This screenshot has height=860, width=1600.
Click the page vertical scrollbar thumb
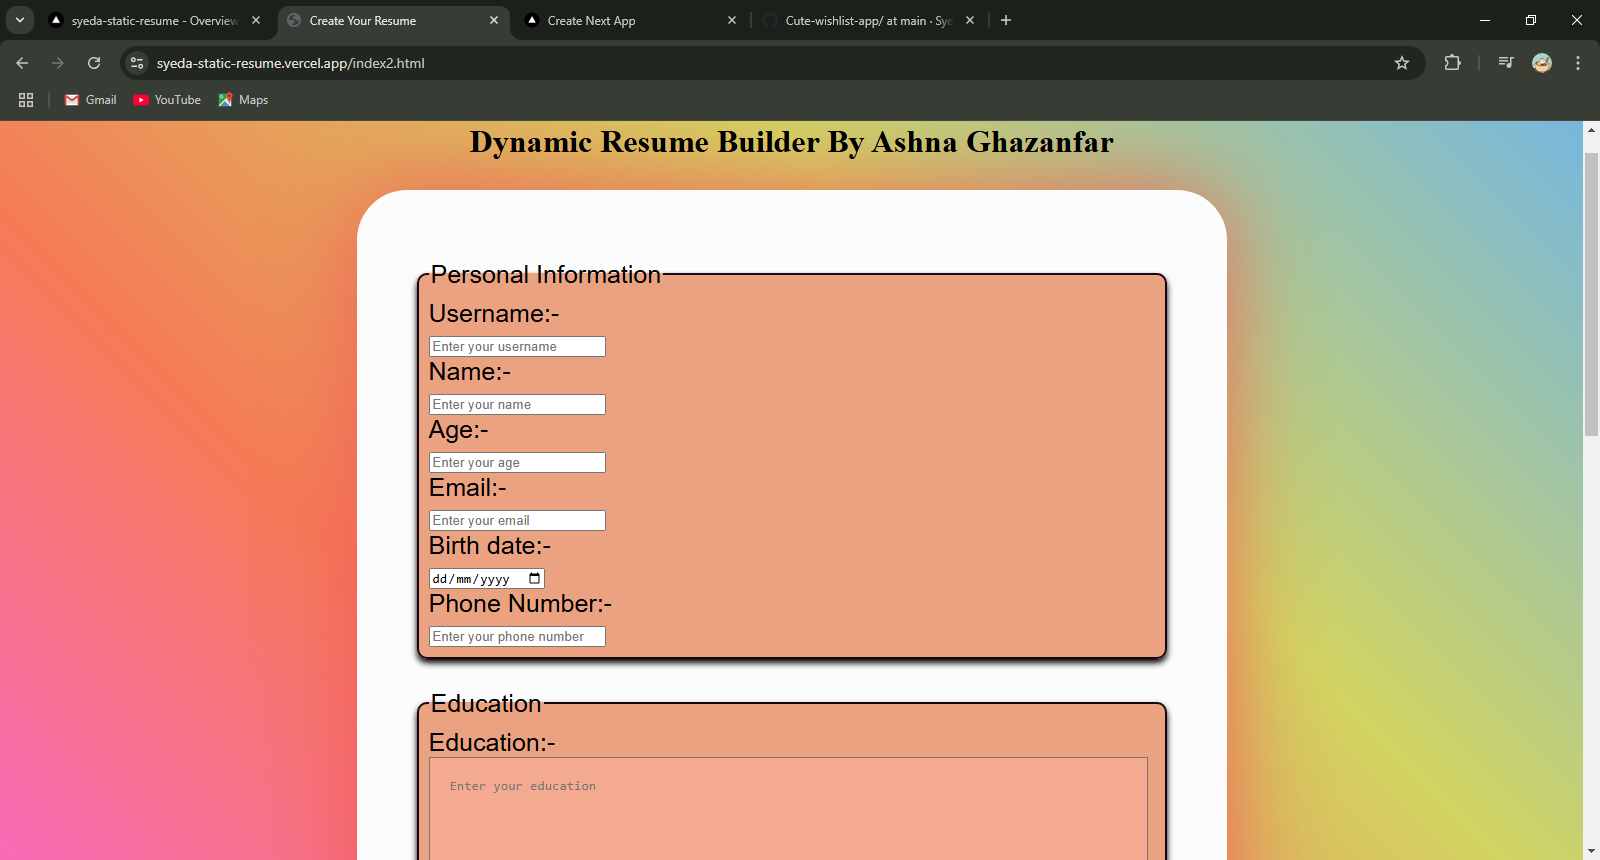(1591, 295)
